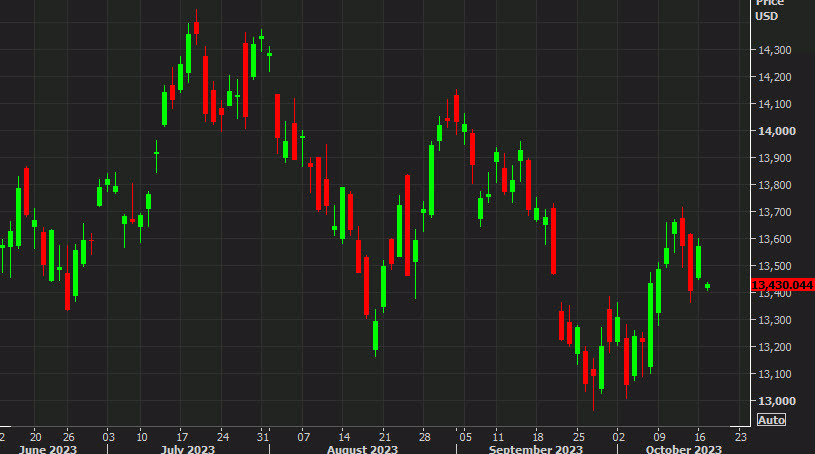Click the 14,100 price axis label
This screenshot has width=815, height=454.
point(774,104)
